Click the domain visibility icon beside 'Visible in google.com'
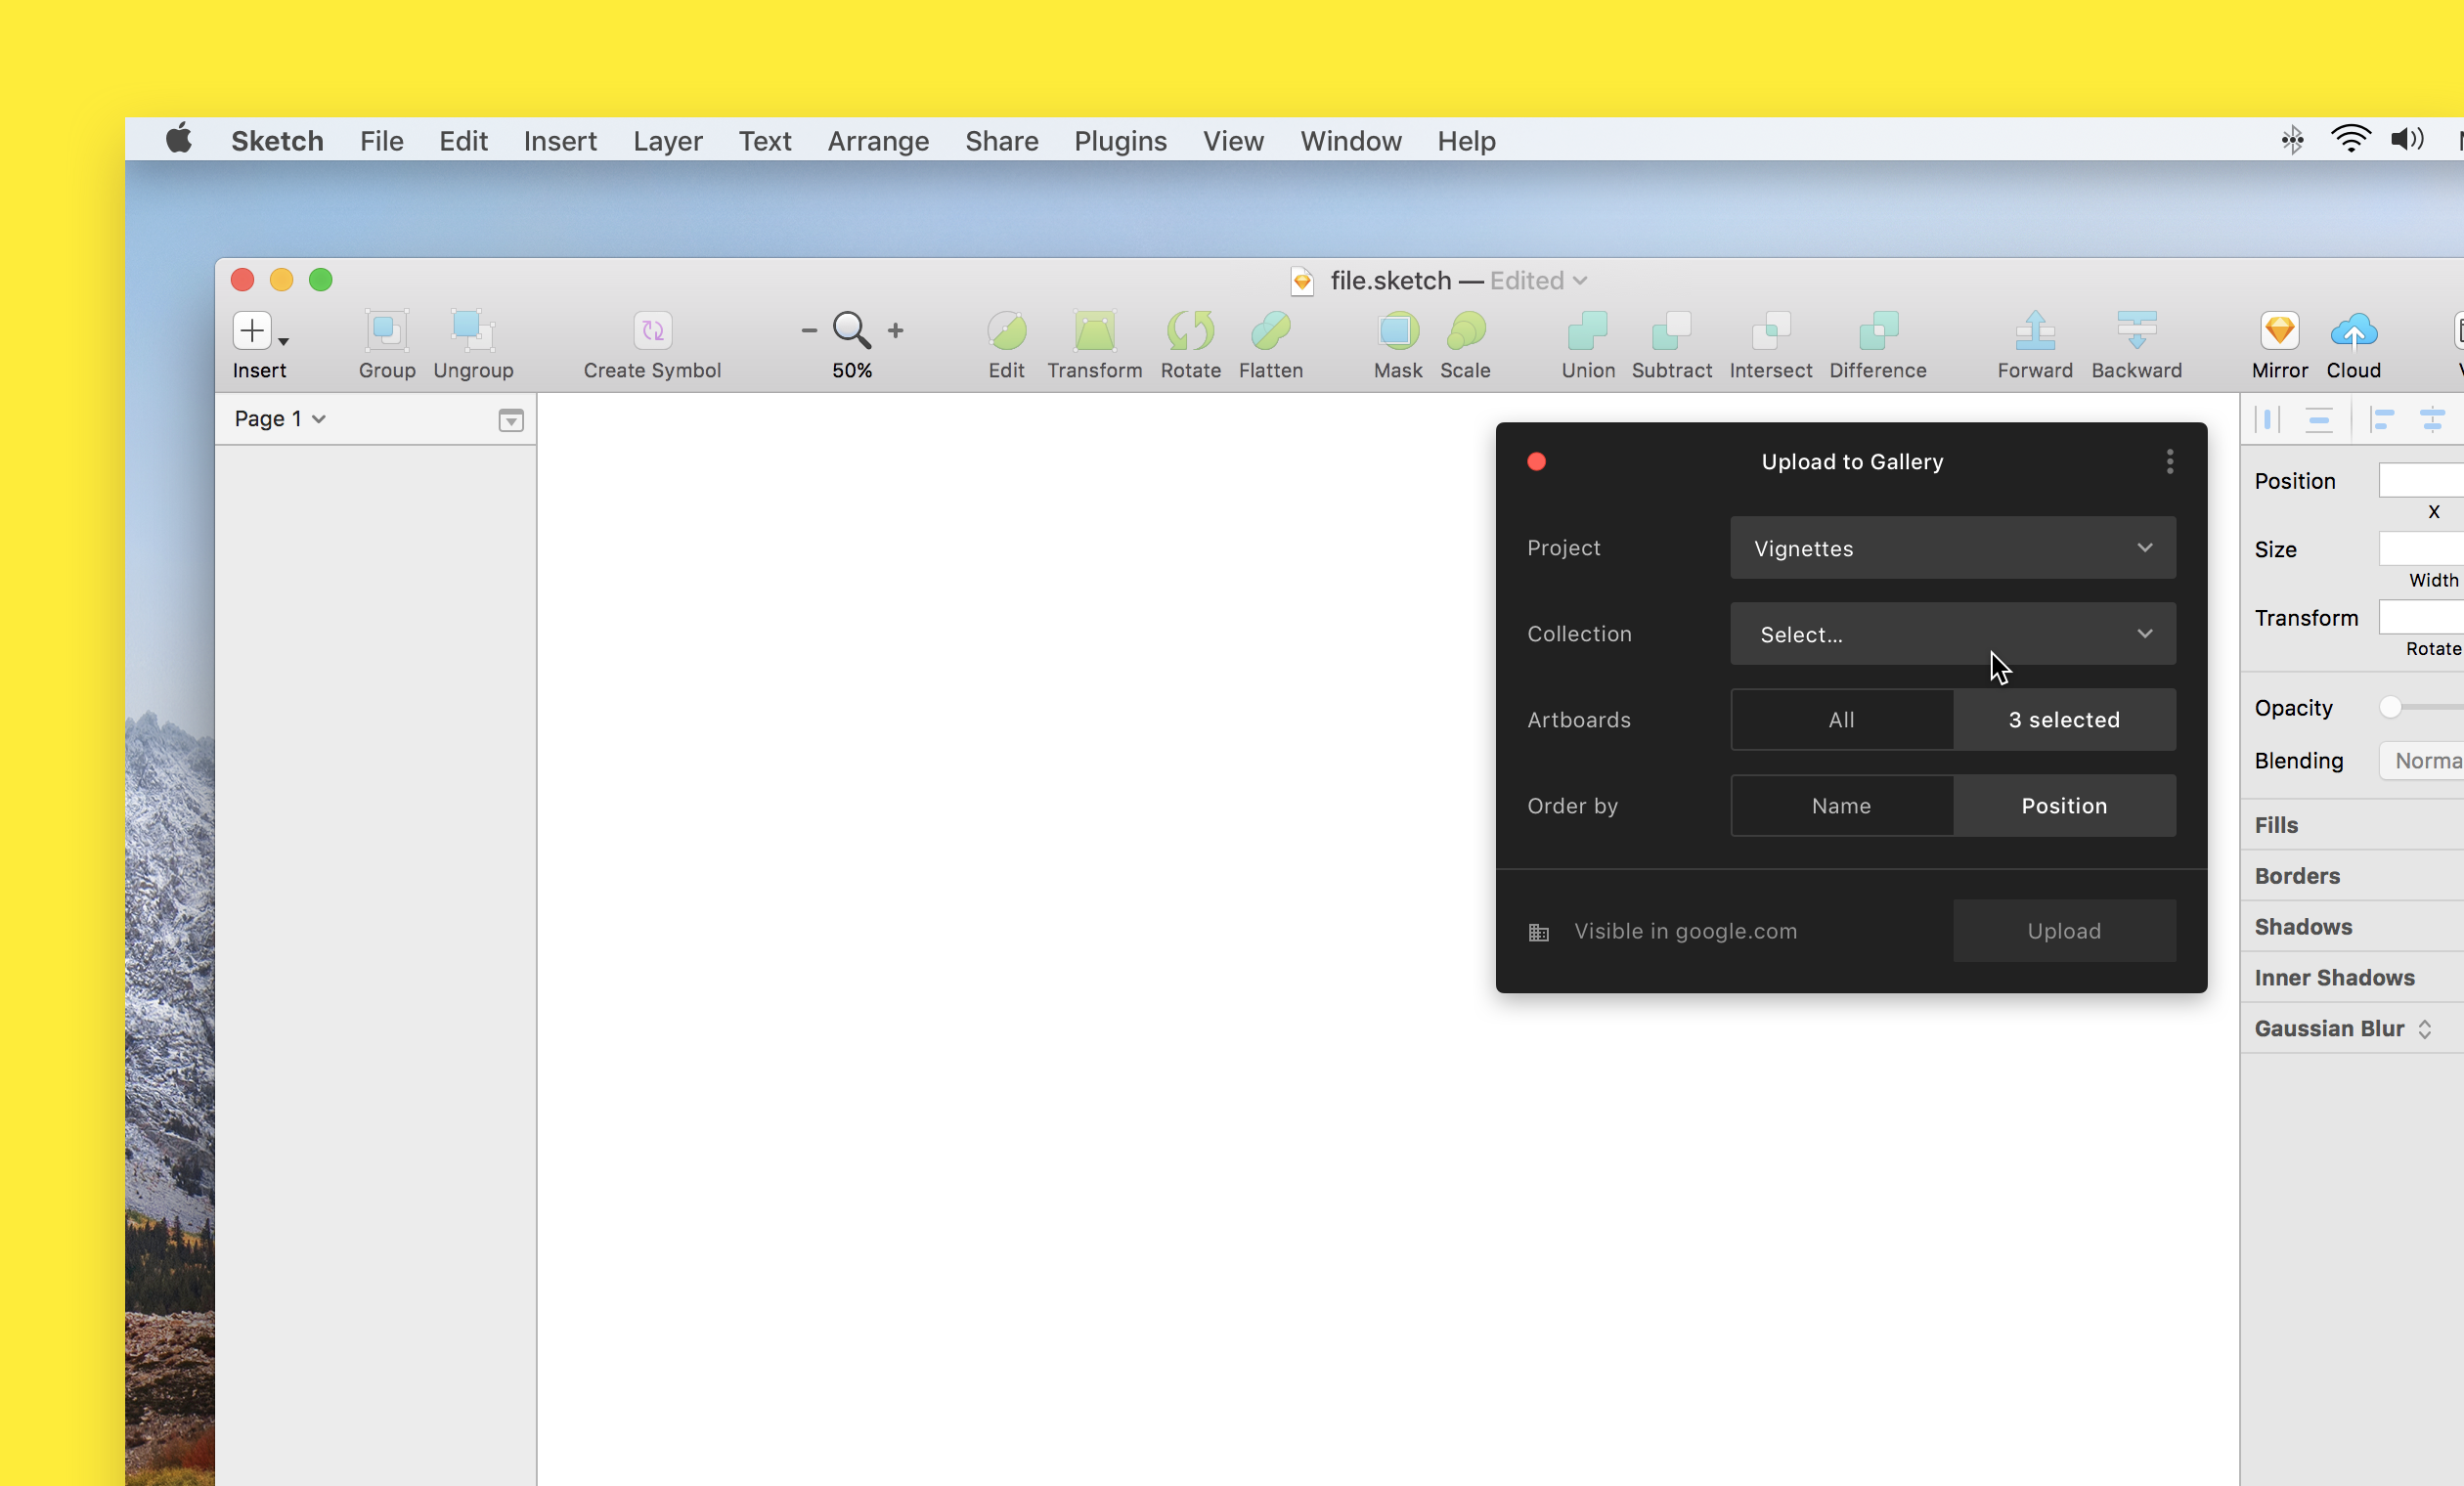Viewport: 2464px width, 1486px height. [x=1538, y=932]
